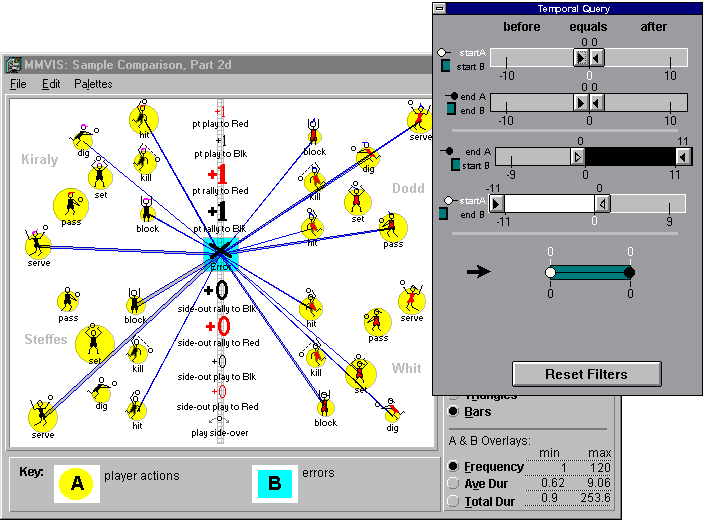The image size is (703, 520).
Task: Click Steffes' set player icon
Action: click(95, 343)
